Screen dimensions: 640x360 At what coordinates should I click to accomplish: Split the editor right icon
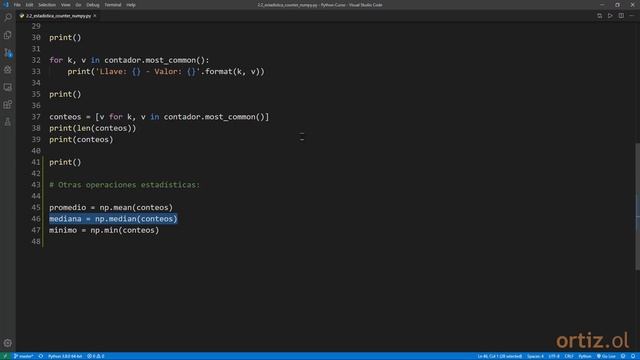click(x=621, y=16)
